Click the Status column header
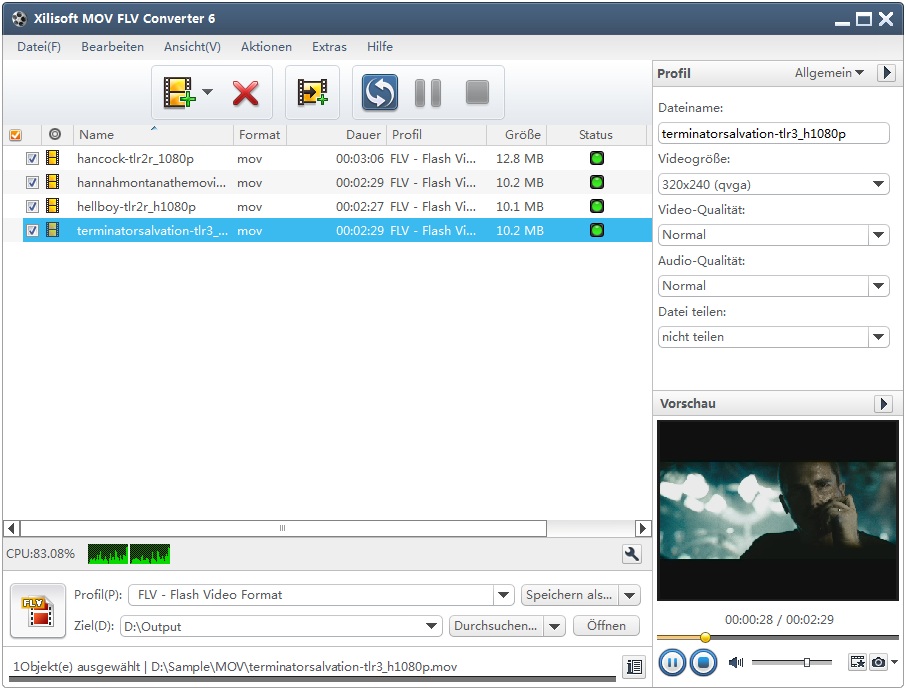The image size is (906, 689). (596, 135)
